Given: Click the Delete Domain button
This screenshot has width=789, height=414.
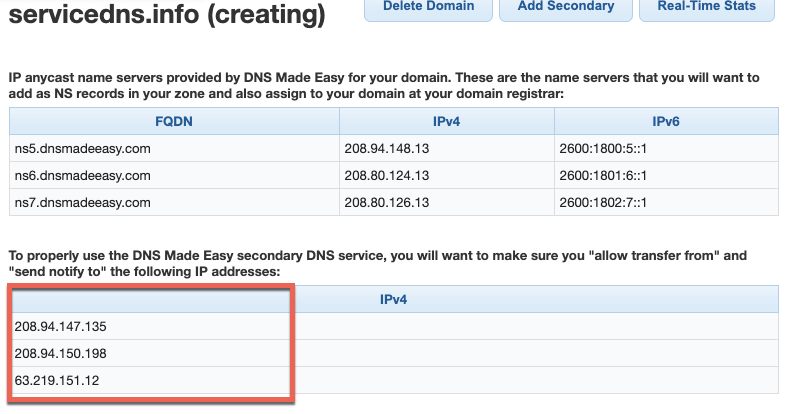Looking at the screenshot, I should 428,9.
